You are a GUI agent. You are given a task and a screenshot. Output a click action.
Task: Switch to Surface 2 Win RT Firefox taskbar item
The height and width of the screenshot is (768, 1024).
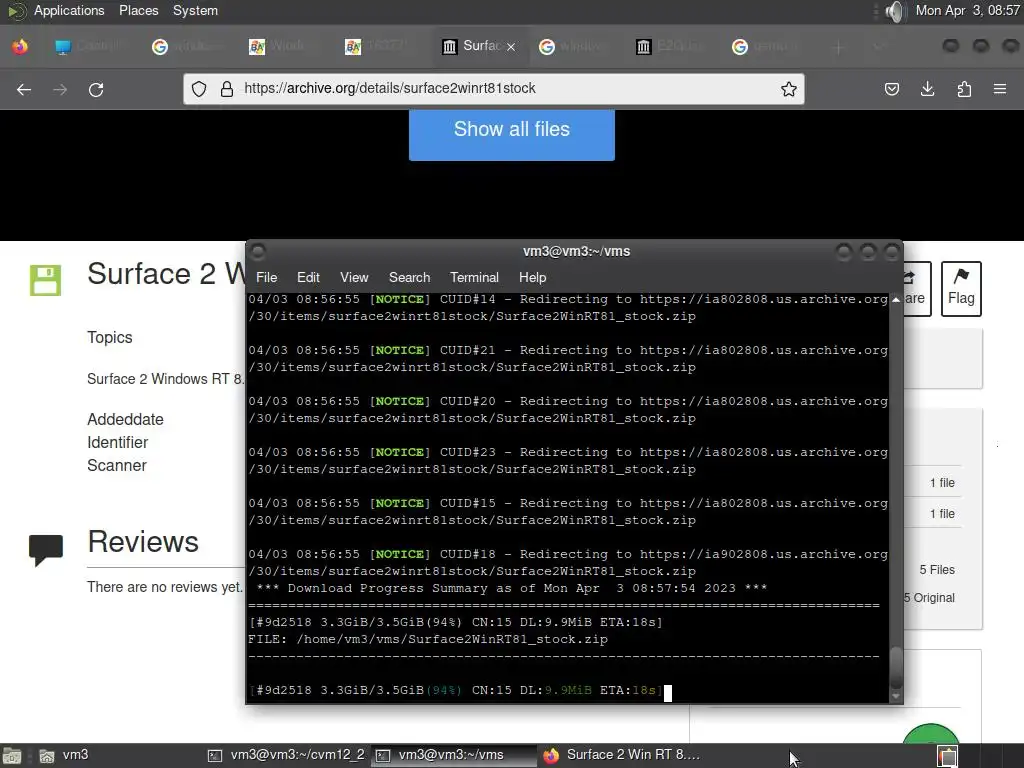[622, 755]
